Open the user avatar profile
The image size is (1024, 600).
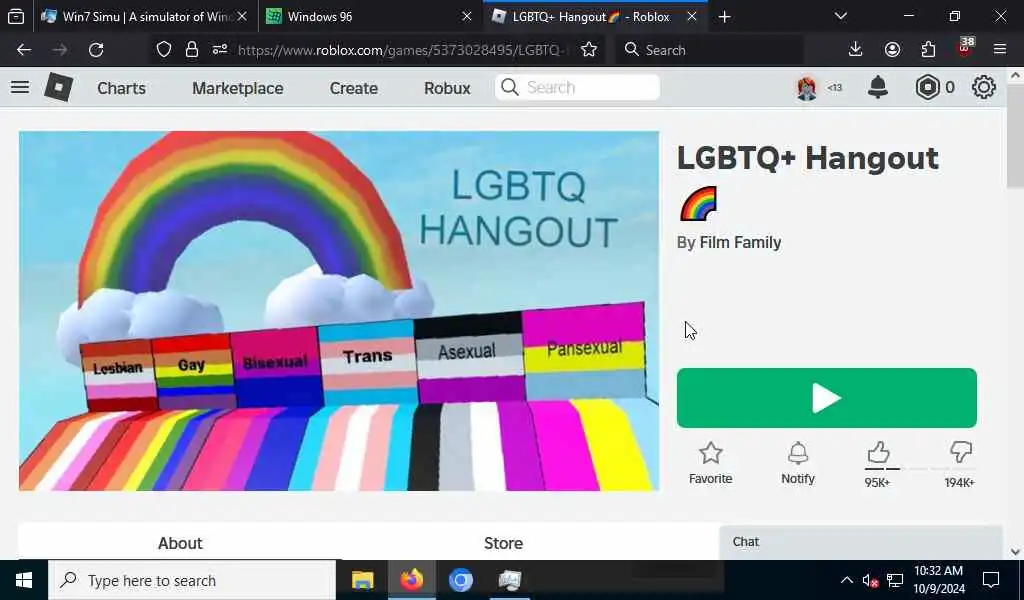click(x=807, y=87)
